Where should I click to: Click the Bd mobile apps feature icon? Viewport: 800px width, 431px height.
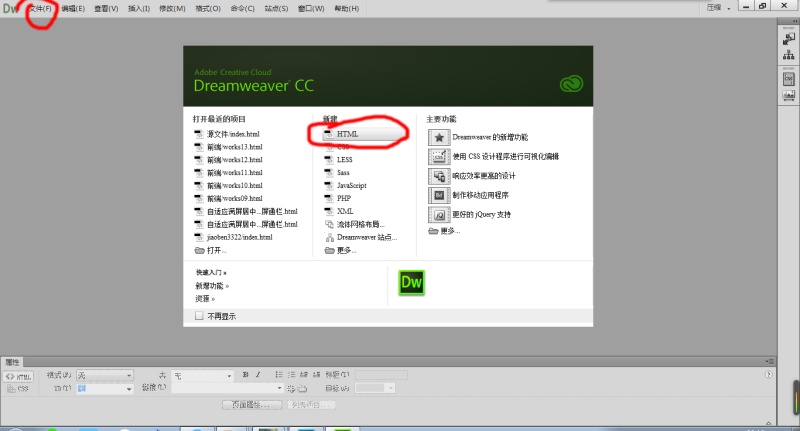pos(439,195)
